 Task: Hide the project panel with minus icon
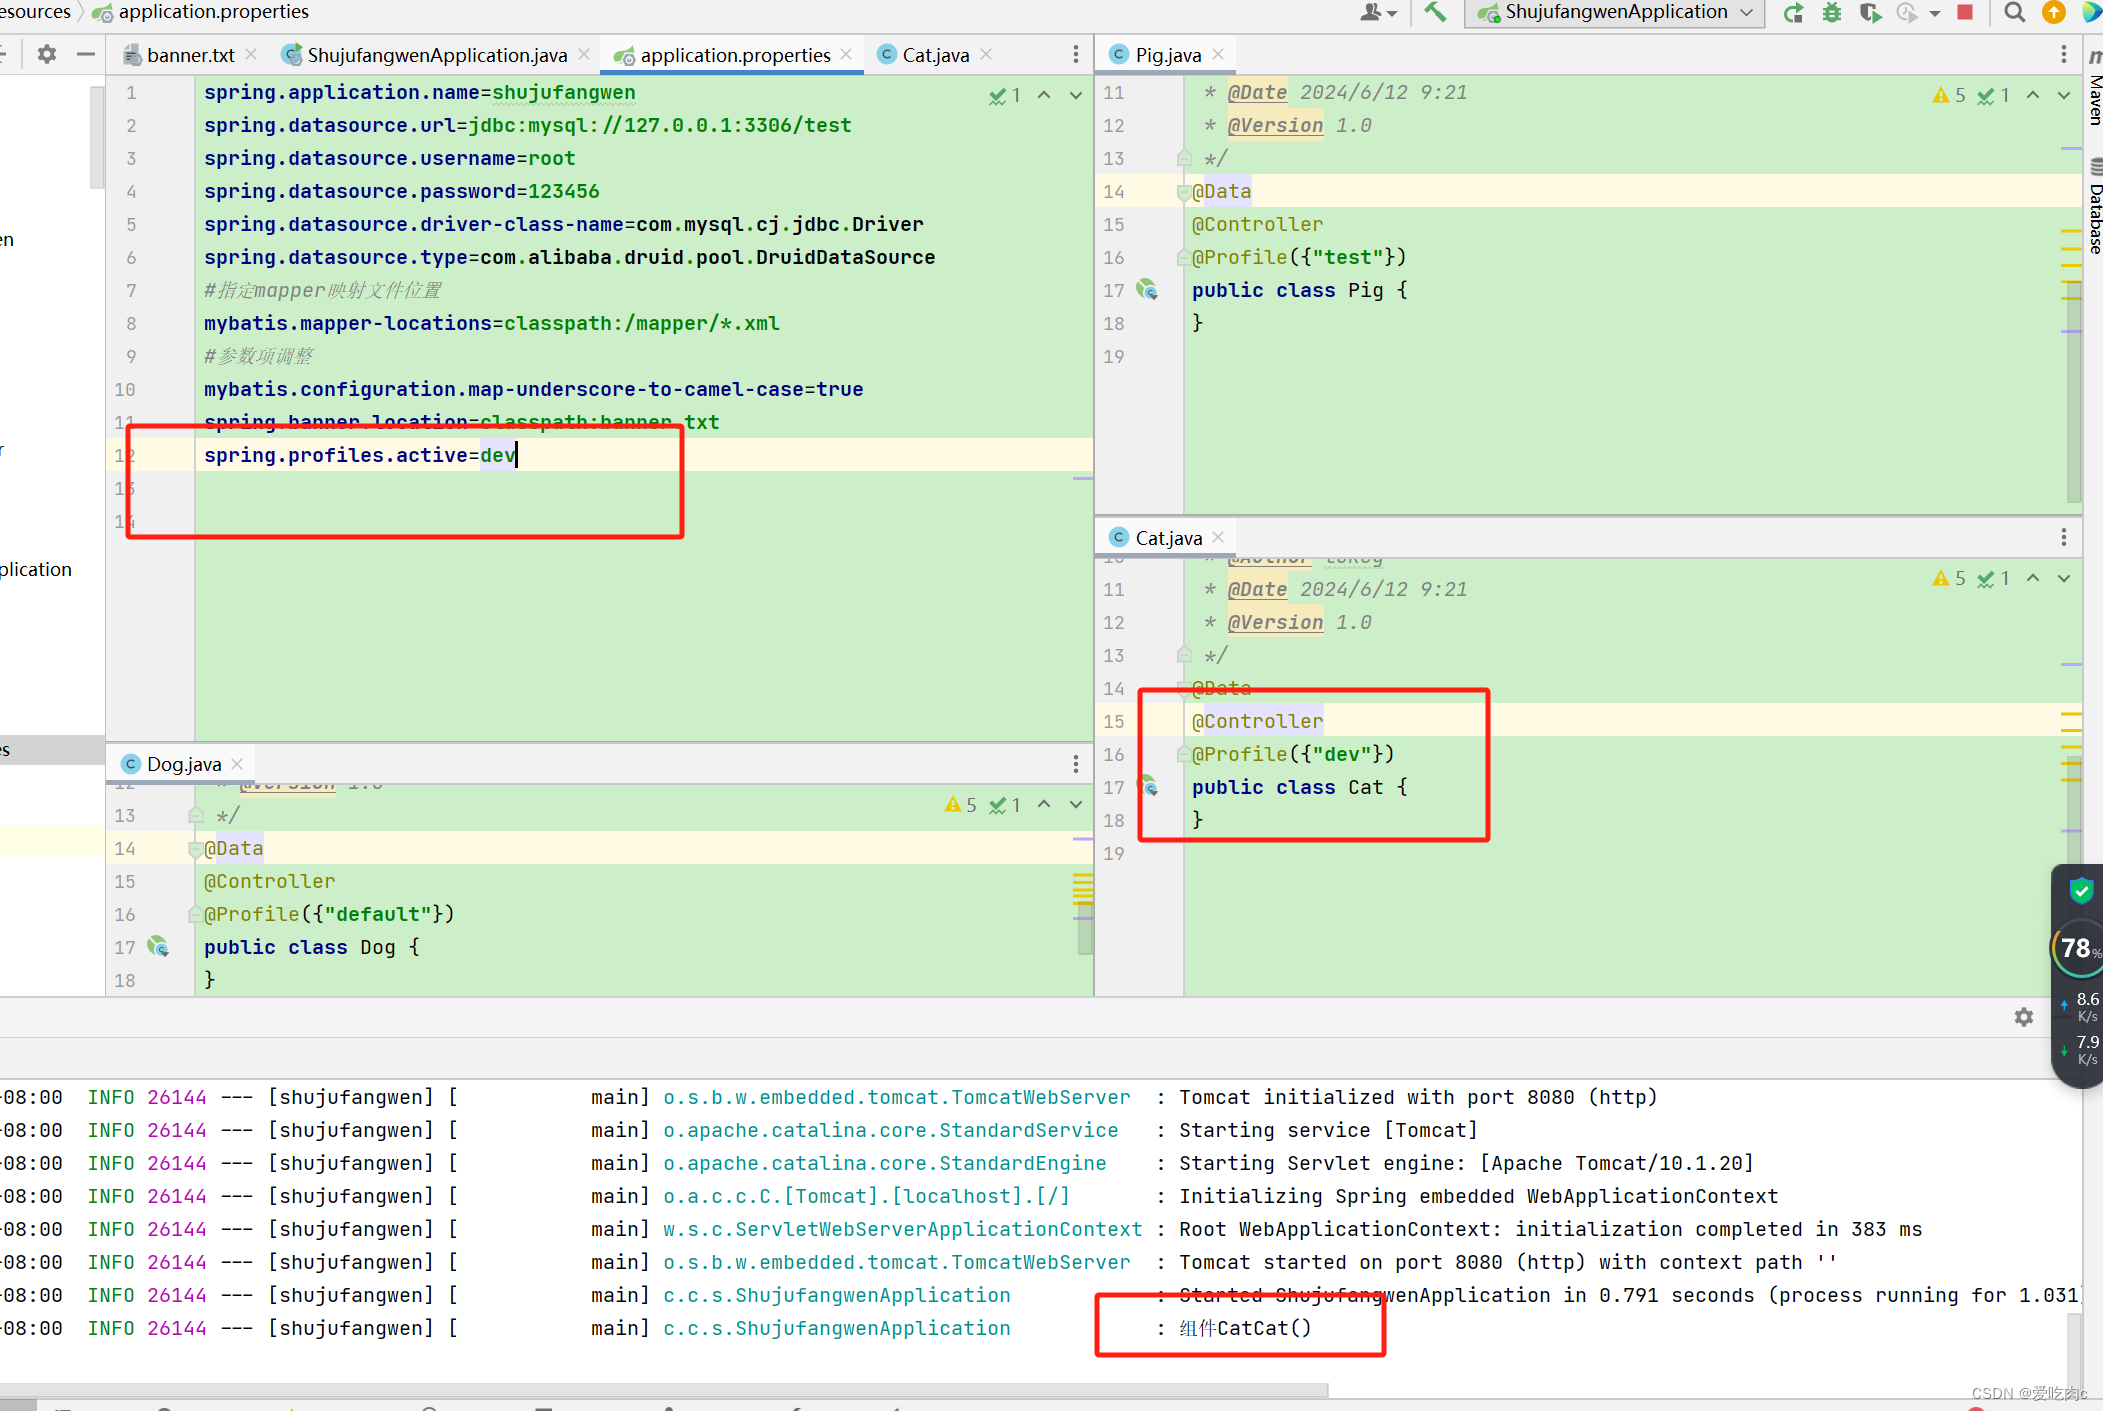pyautogui.click(x=86, y=54)
